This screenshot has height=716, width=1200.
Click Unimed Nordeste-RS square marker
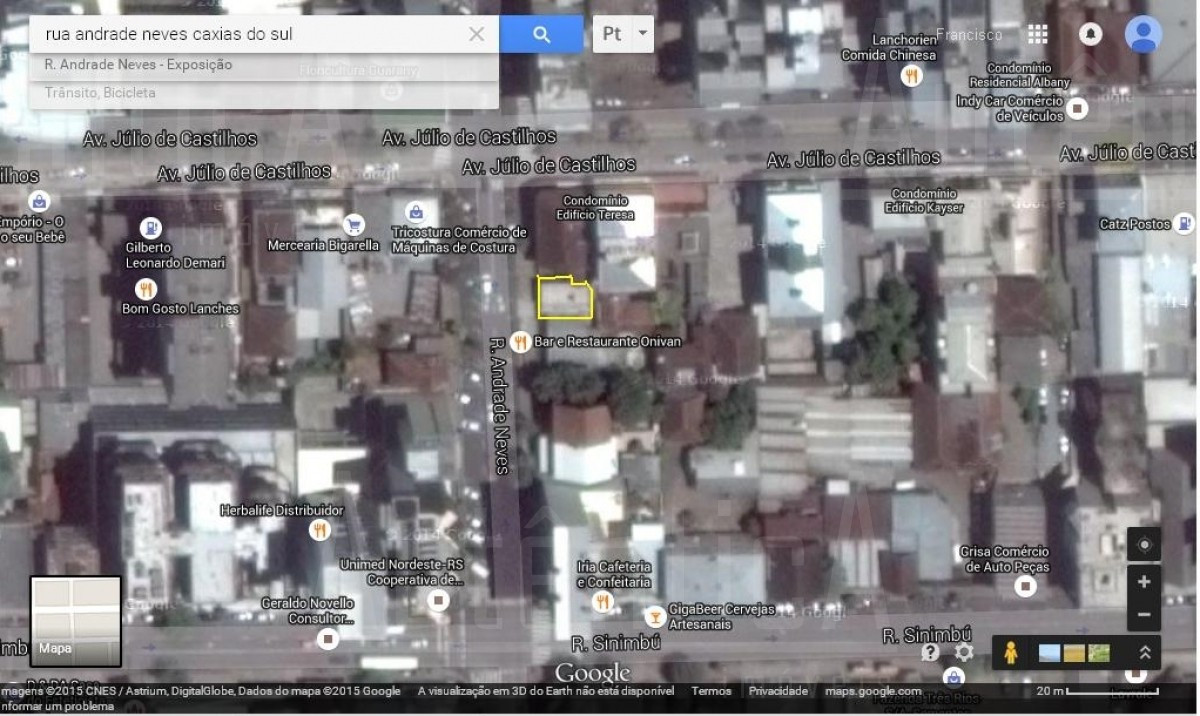(x=438, y=601)
